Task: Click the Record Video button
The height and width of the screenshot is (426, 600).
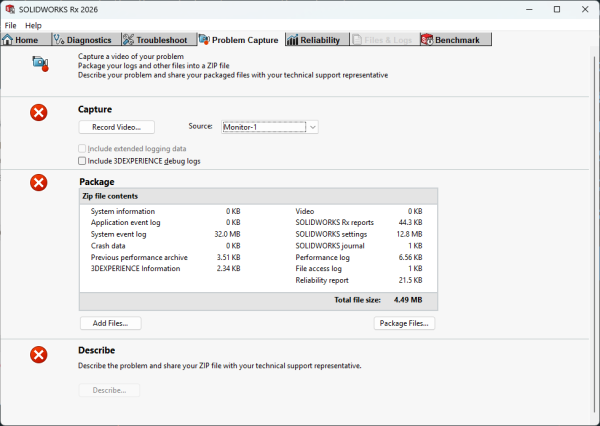Action: coord(117,127)
